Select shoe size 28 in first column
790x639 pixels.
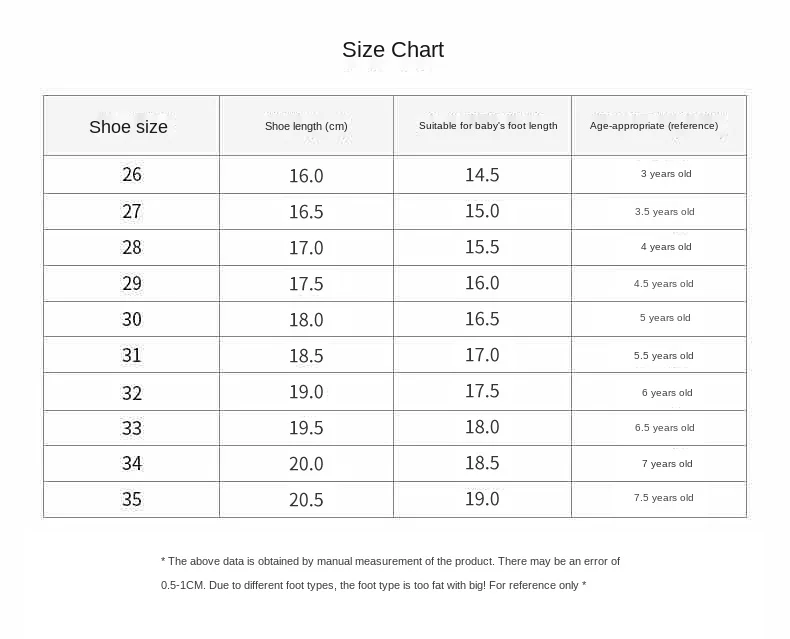point(132,248)
